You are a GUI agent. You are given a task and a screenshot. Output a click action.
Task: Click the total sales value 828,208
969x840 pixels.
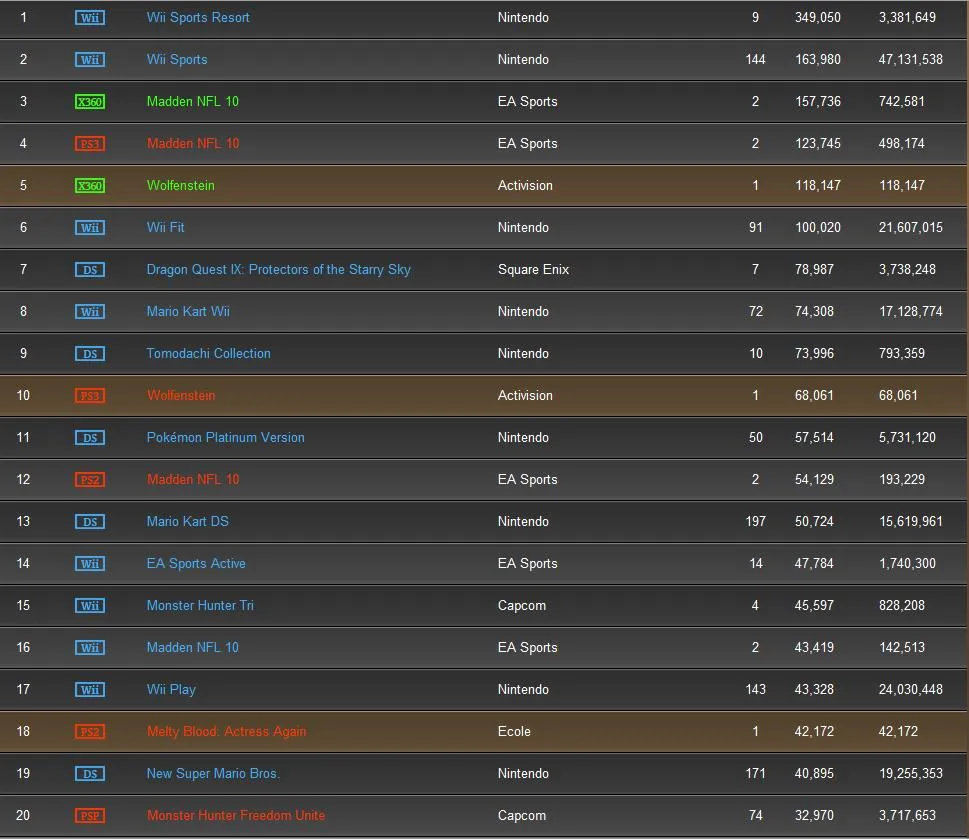coord(902,606)
